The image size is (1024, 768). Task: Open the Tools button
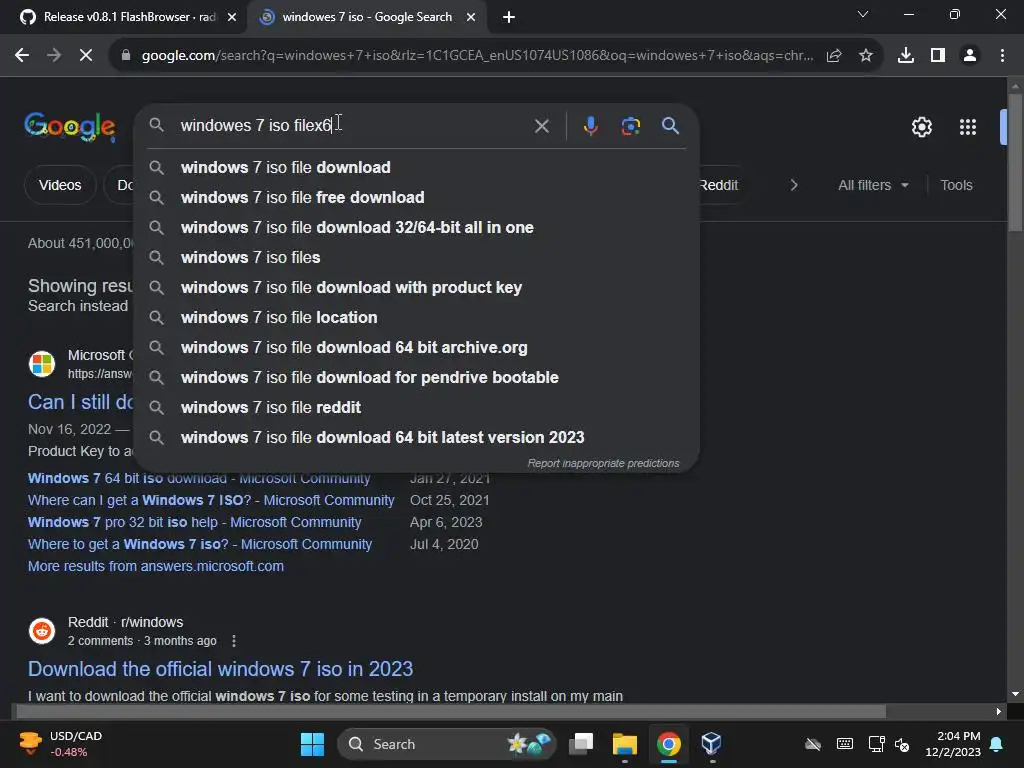(x=956, y=185)
